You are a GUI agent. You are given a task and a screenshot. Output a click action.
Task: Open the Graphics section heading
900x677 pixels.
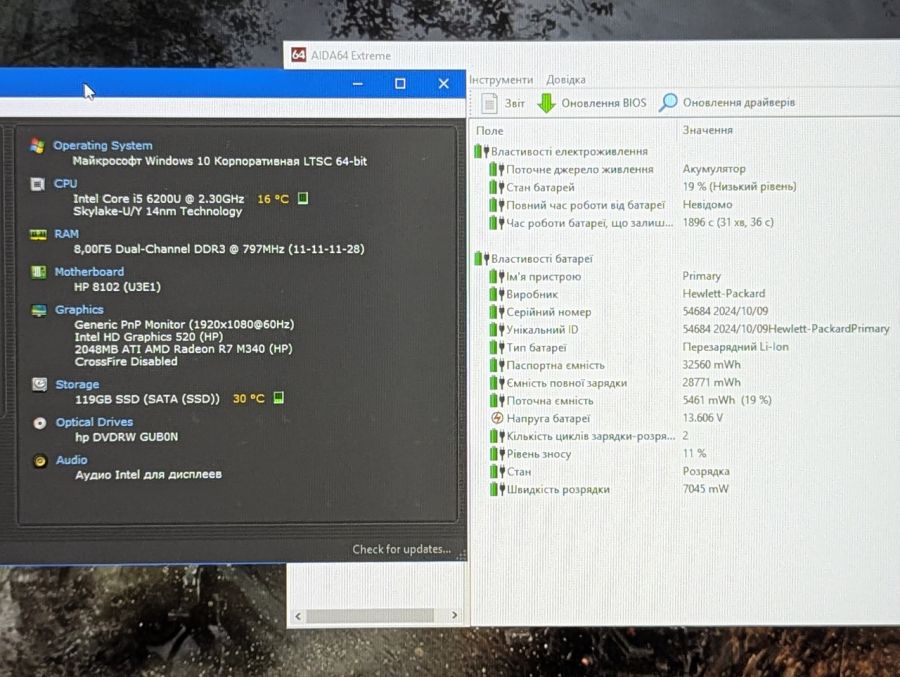click(x=79, y=310)
